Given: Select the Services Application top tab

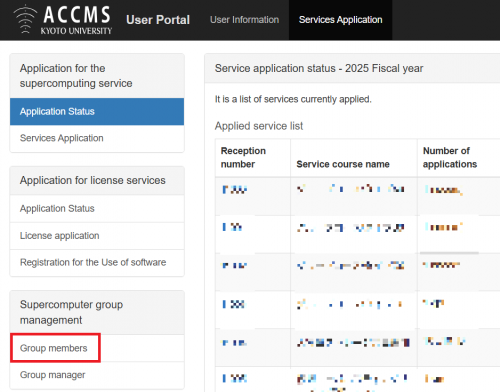Looking at the screenshot, I should click(x=340, y=20).
